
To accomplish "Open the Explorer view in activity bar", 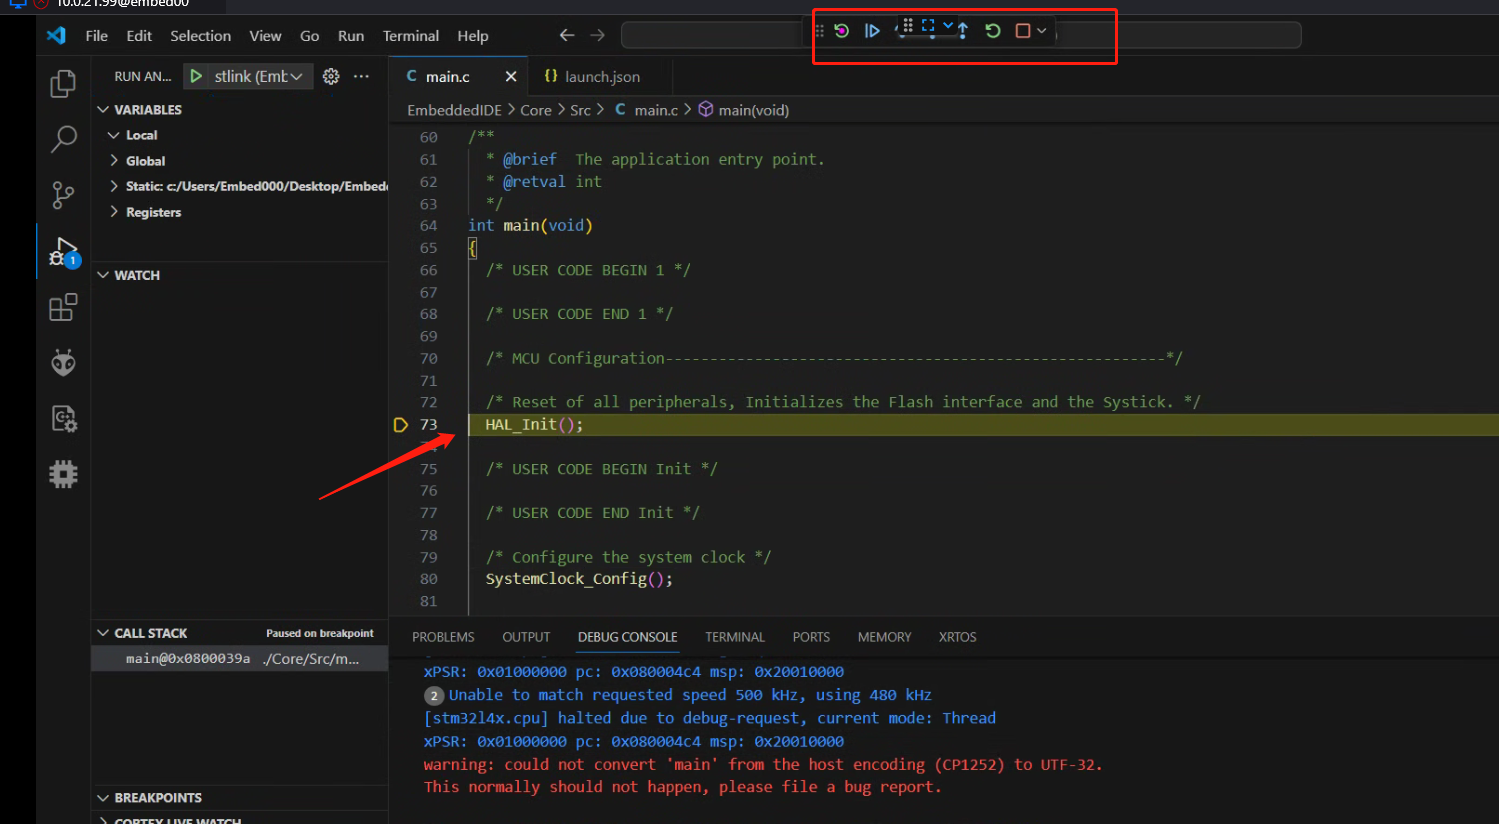I will tap(63, 83).
